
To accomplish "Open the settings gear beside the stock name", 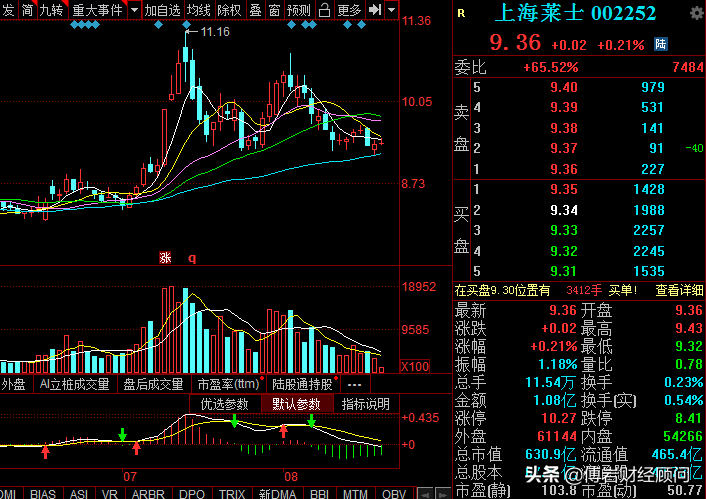I will pos(697,14).
